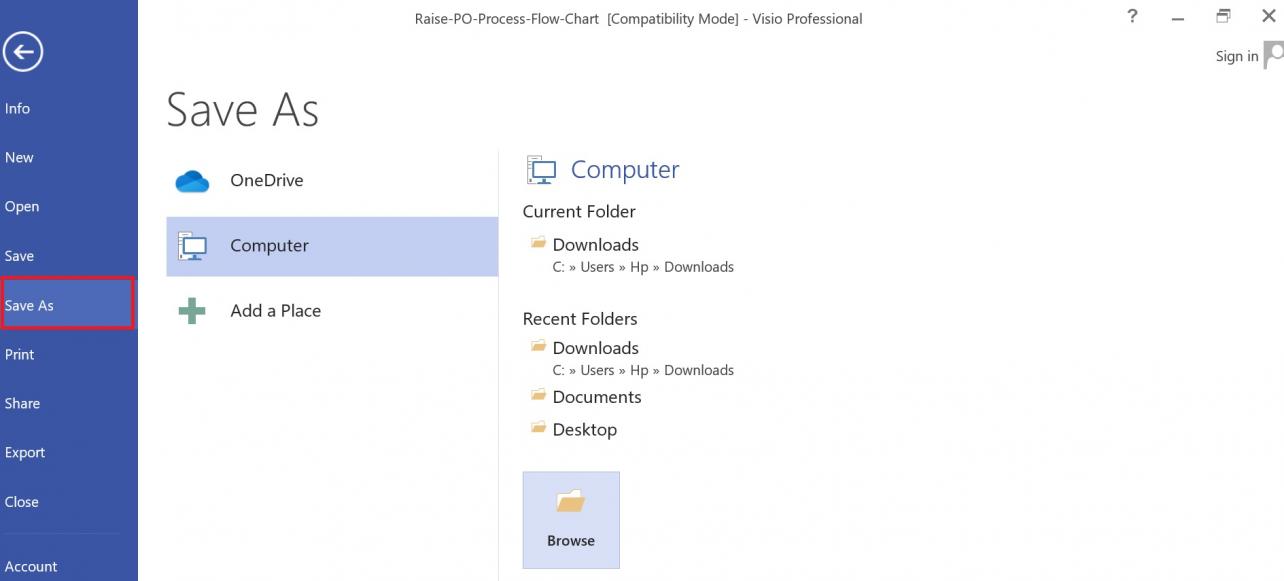Open the Documents recent folder
The height and width of the screenshot is (581, 1284).
[x=596, y=396]
